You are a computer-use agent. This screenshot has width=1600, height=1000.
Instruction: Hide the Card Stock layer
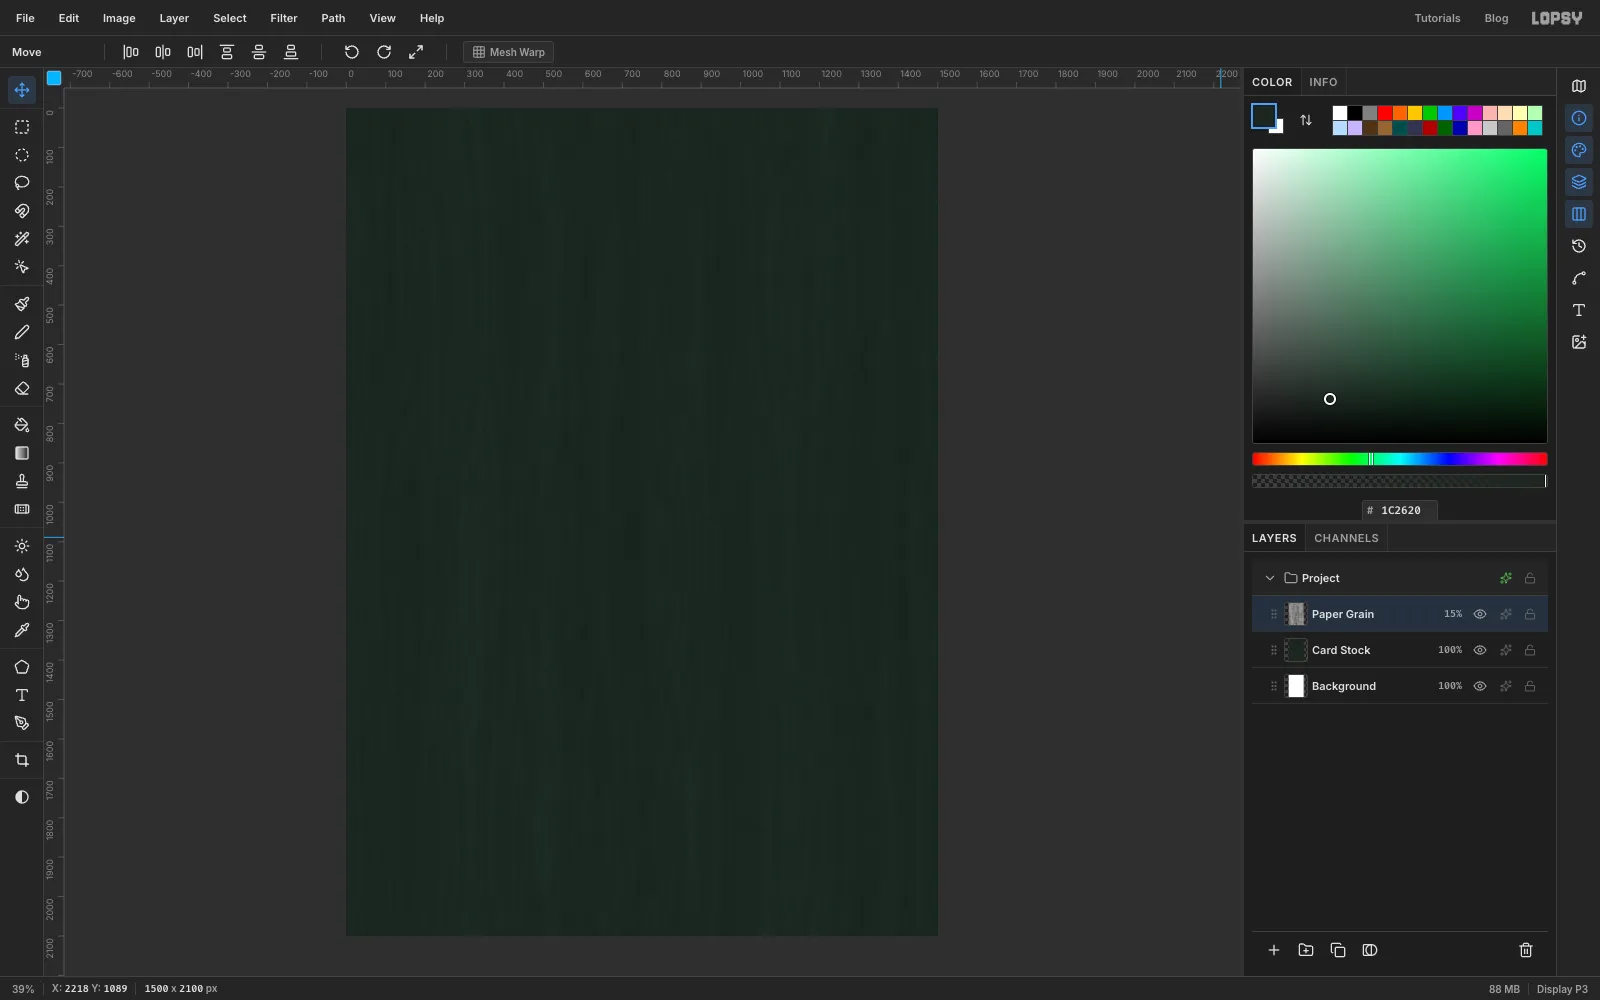coord(1480,650)
